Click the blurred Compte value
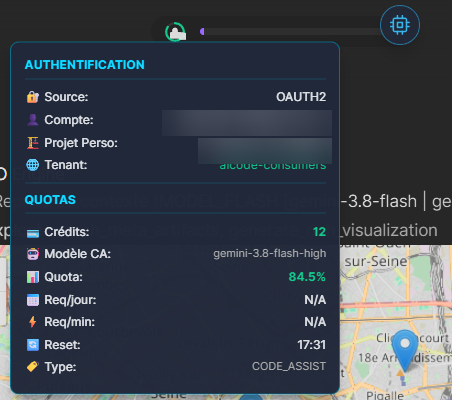 coord(247,123)
